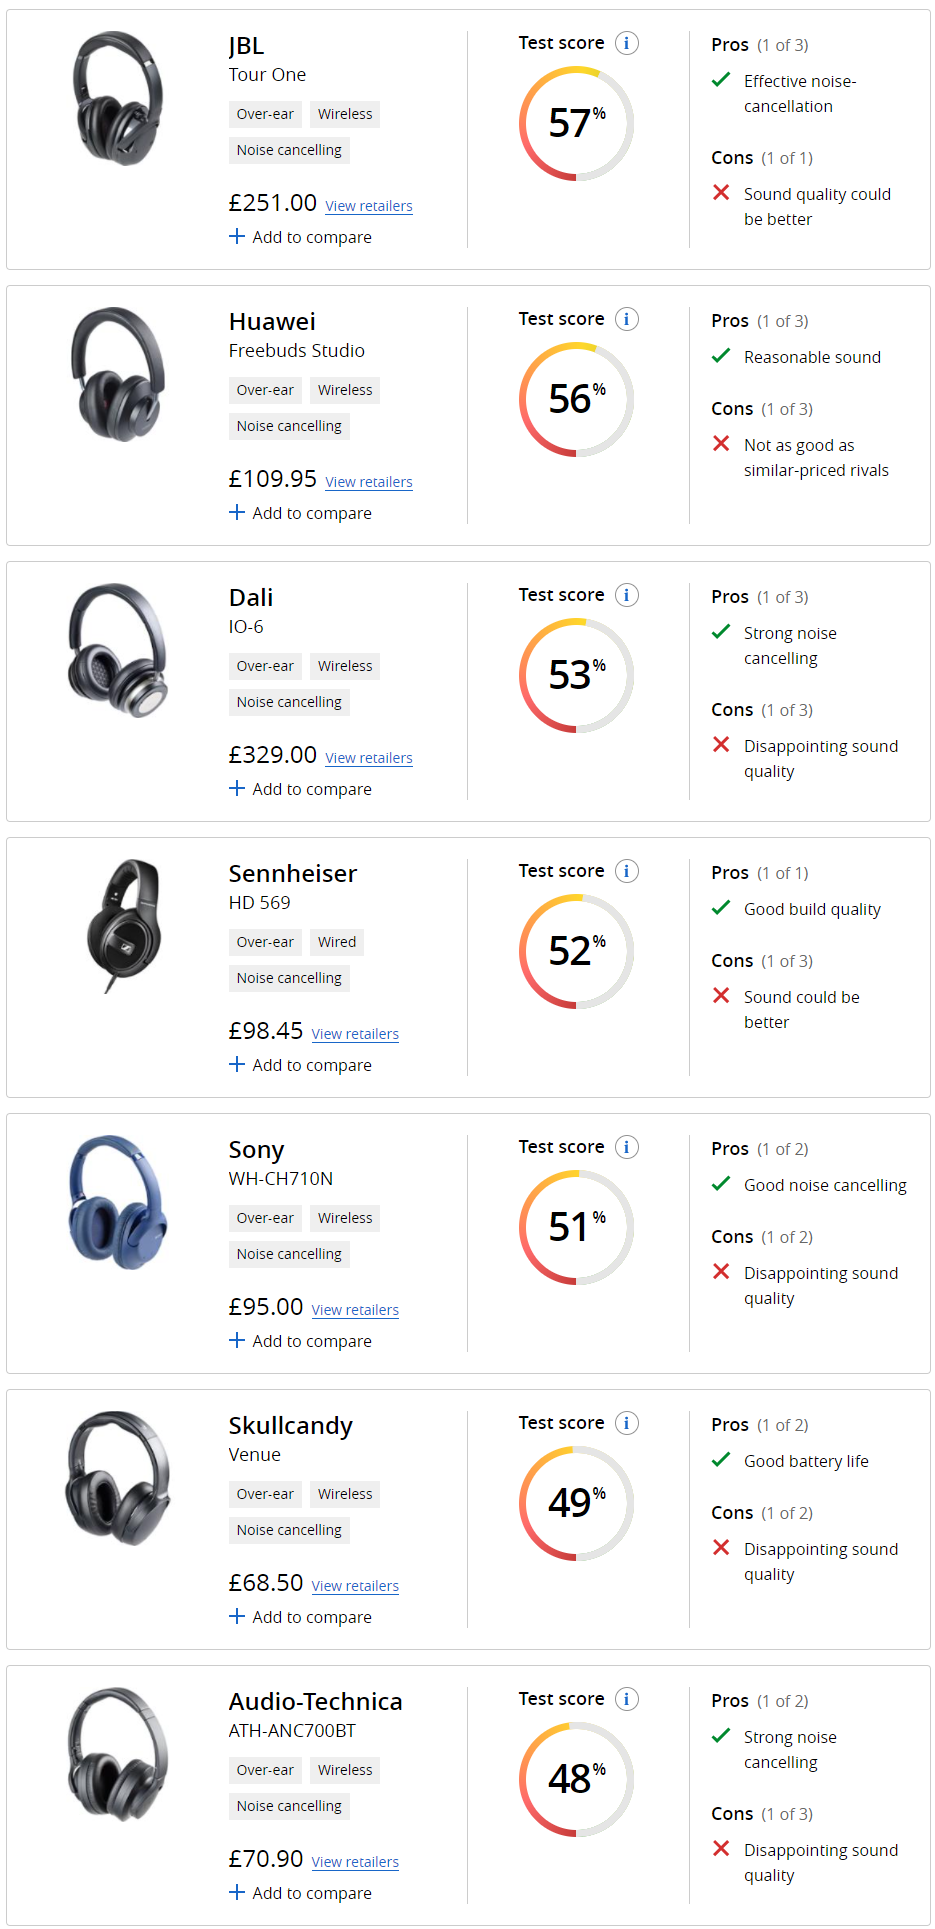935x1929 pixels.
Task: Click the 57% score gauge for JBL
Action: coord(576,124)
